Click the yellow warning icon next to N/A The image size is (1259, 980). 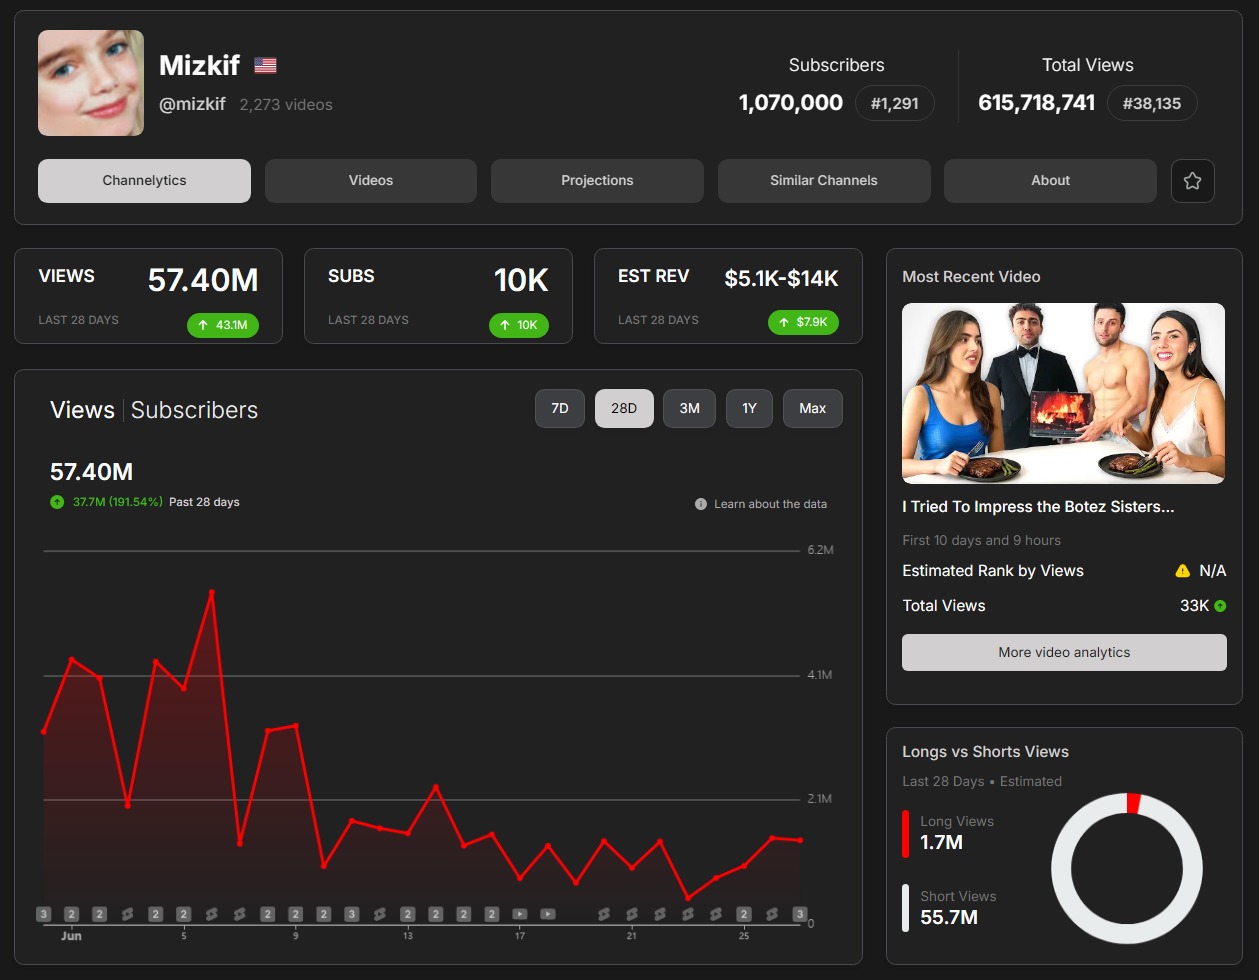[x=1183, y=571]
